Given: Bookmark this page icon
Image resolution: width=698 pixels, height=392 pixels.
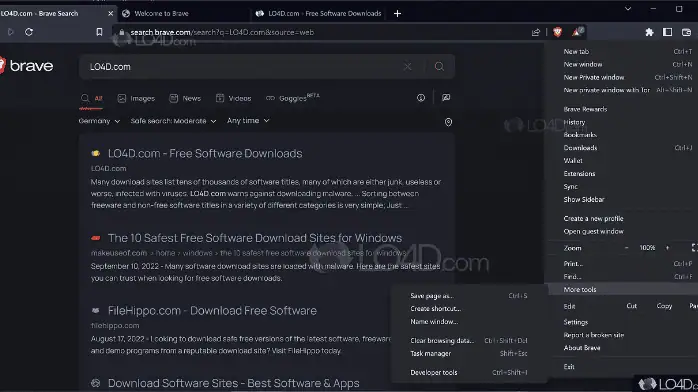Looking at the screenshot, I should tap(99, 32).
